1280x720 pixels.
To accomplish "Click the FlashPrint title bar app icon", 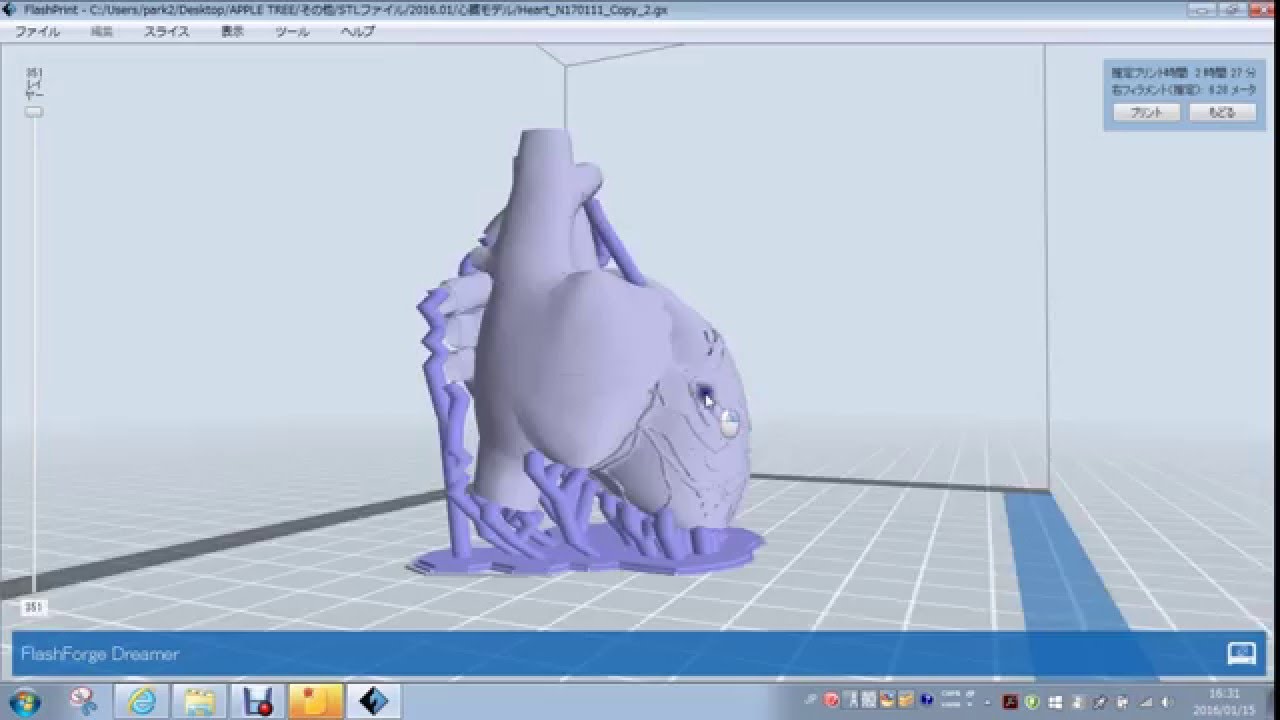I will [x=10, y=10].
